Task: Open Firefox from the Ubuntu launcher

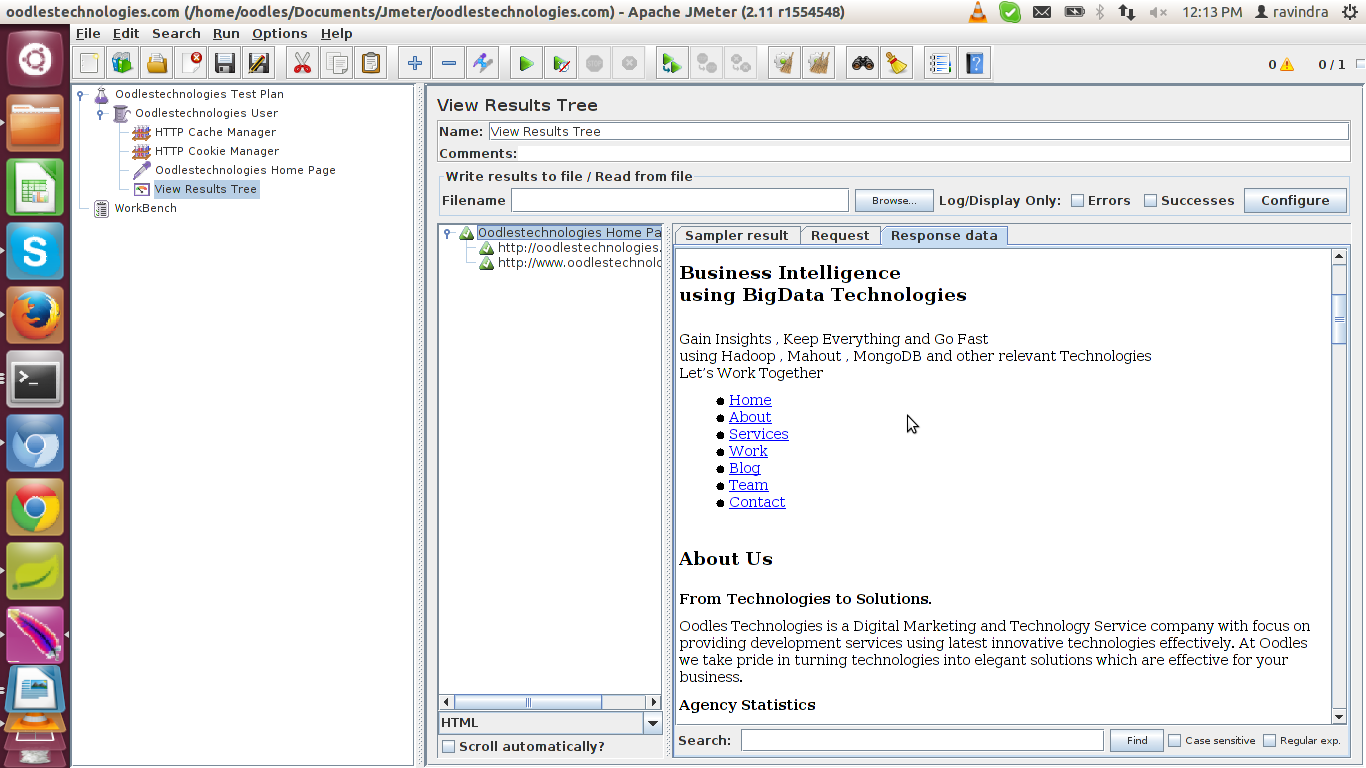Action: tap(35, 315)
